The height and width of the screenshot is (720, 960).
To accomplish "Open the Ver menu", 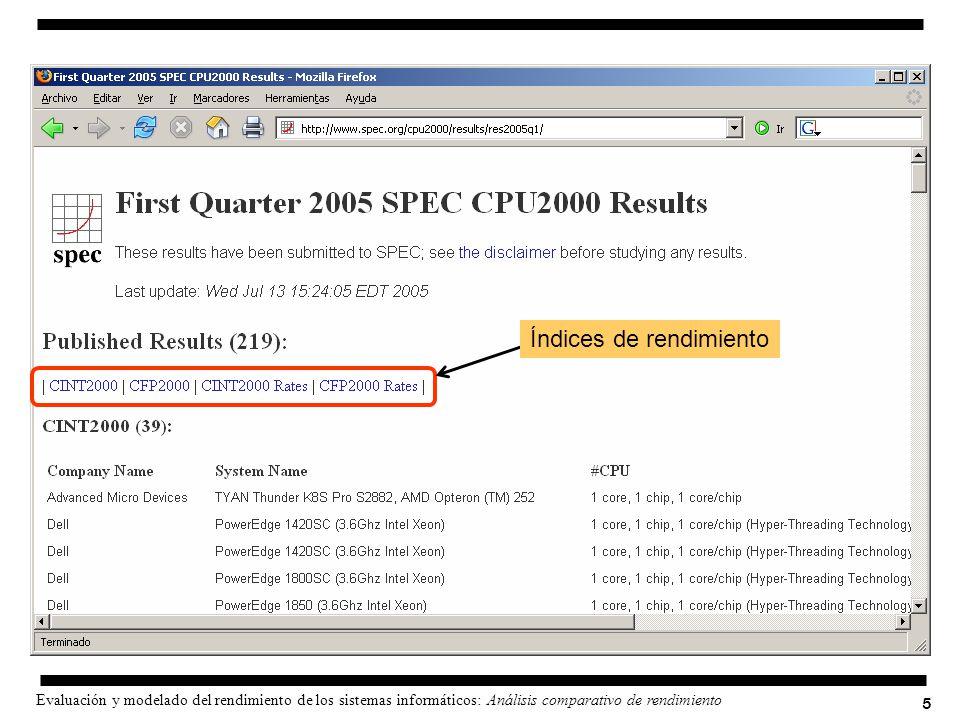I will coord(145,98).
